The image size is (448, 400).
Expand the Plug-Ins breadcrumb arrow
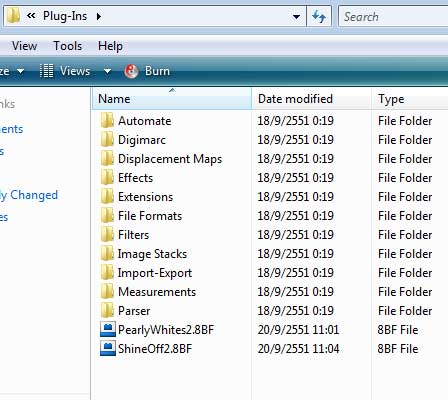[99, 16]
